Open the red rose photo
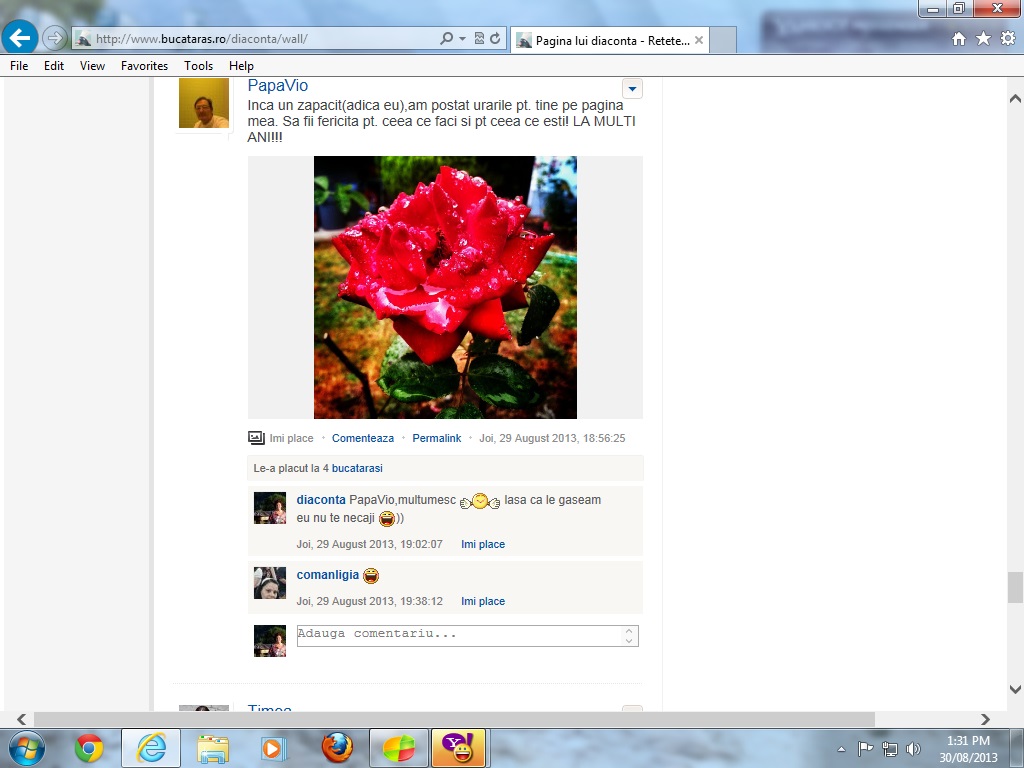This screenshot has width=1024, height=768. (x=445, y=287)
